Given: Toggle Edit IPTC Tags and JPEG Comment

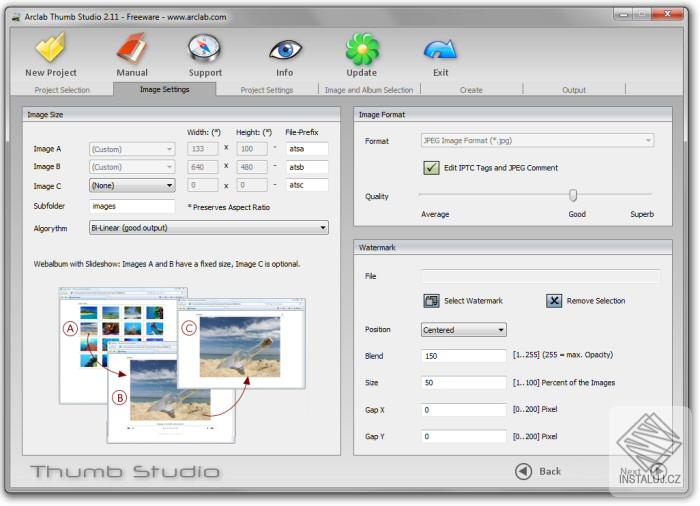Looking at the screenshot, I should (x=431, y=168).
